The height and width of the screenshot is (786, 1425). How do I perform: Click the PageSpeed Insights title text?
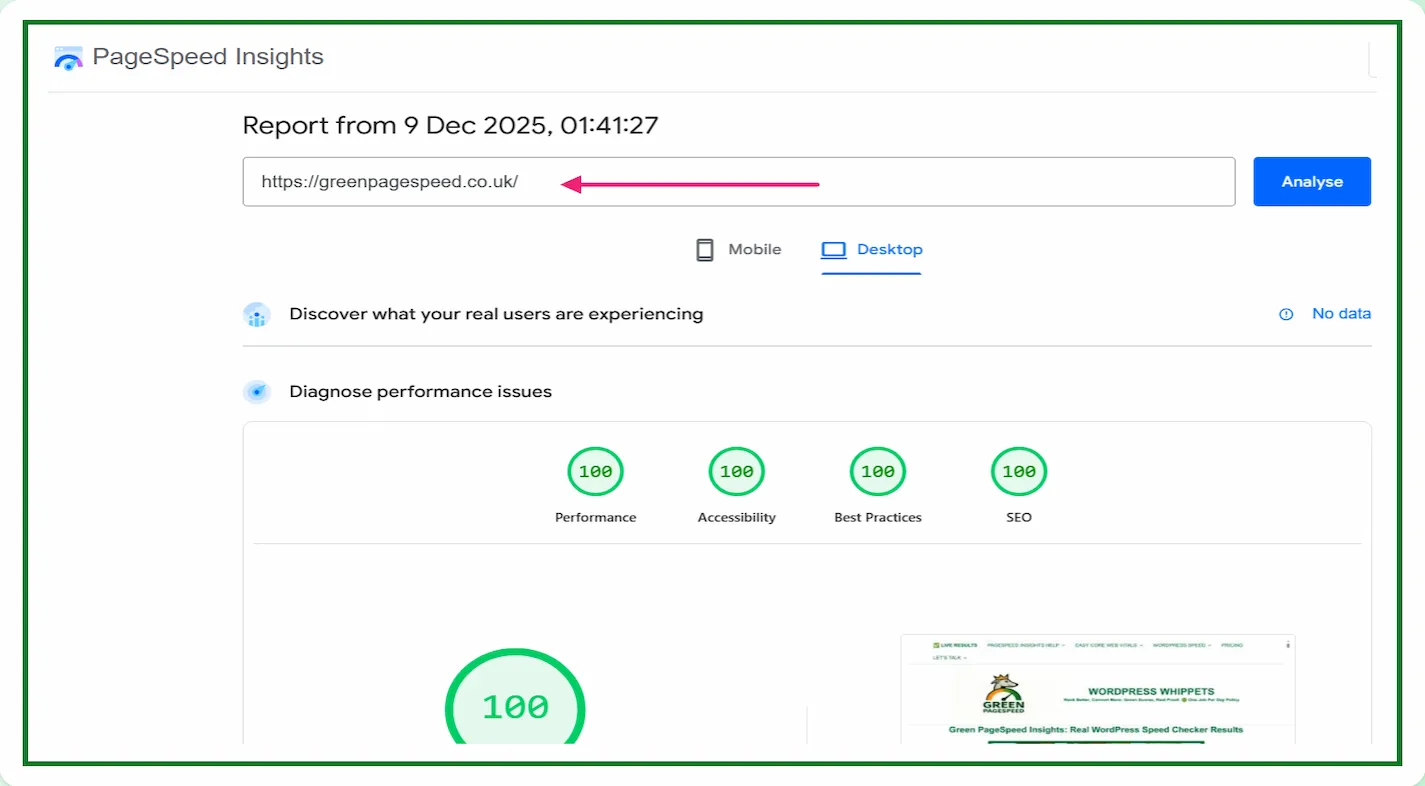(x=208, y=57)
